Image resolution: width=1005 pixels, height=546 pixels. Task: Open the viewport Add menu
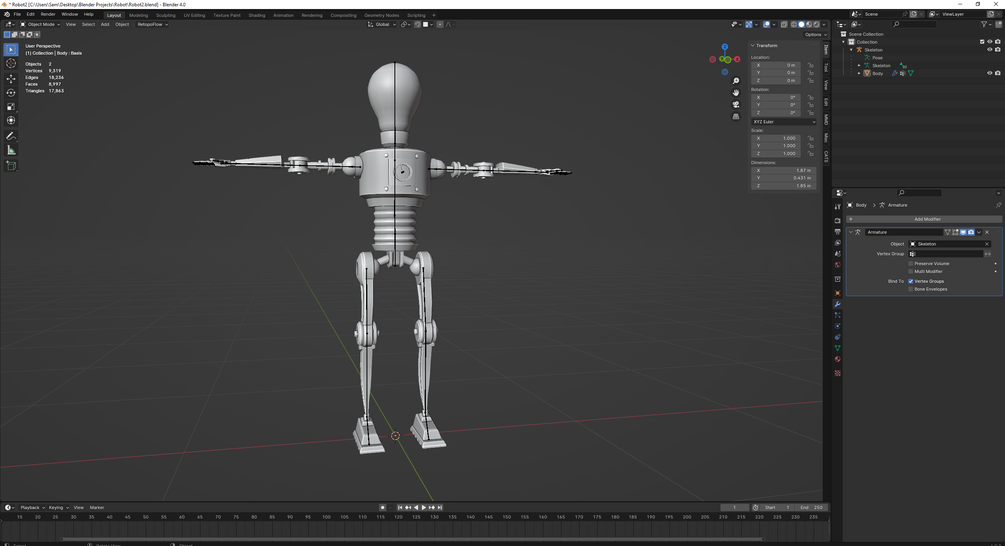click(104, 24)
